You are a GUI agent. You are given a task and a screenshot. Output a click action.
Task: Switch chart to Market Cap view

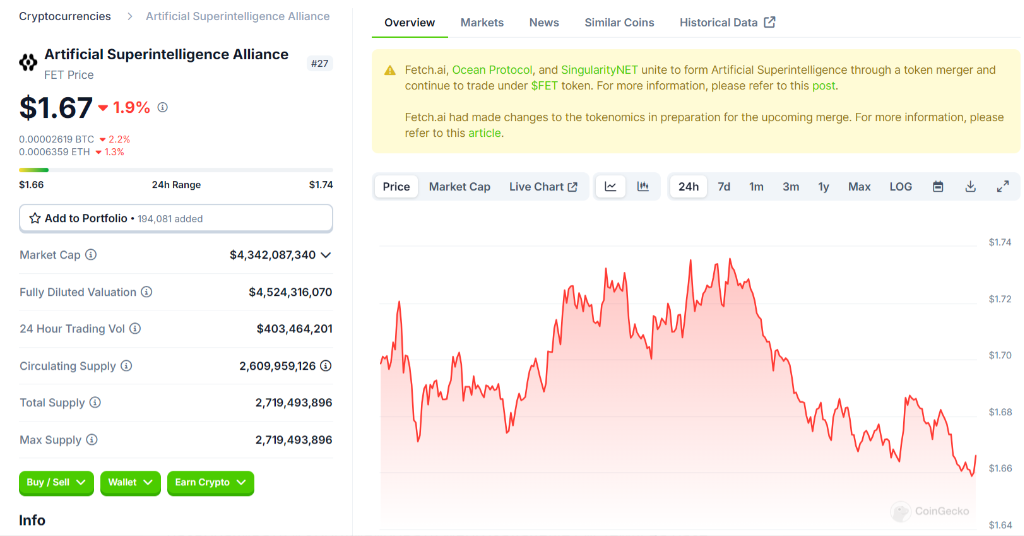pyautogui.click(x=460, y=187)
